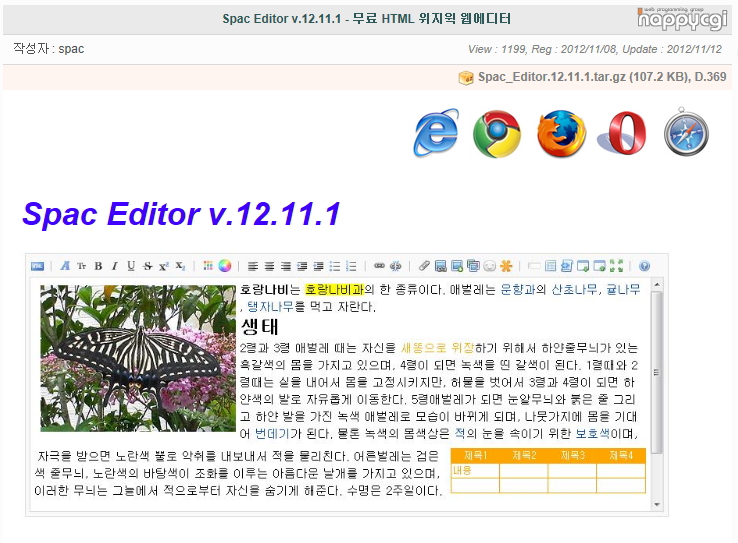Toggle bold formatting
Image resolution: width=738 pixels, height=543 pixels.
[98, 266]
